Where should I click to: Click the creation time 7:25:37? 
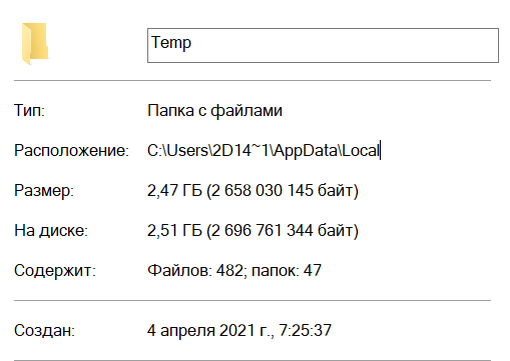coord(305,330)
